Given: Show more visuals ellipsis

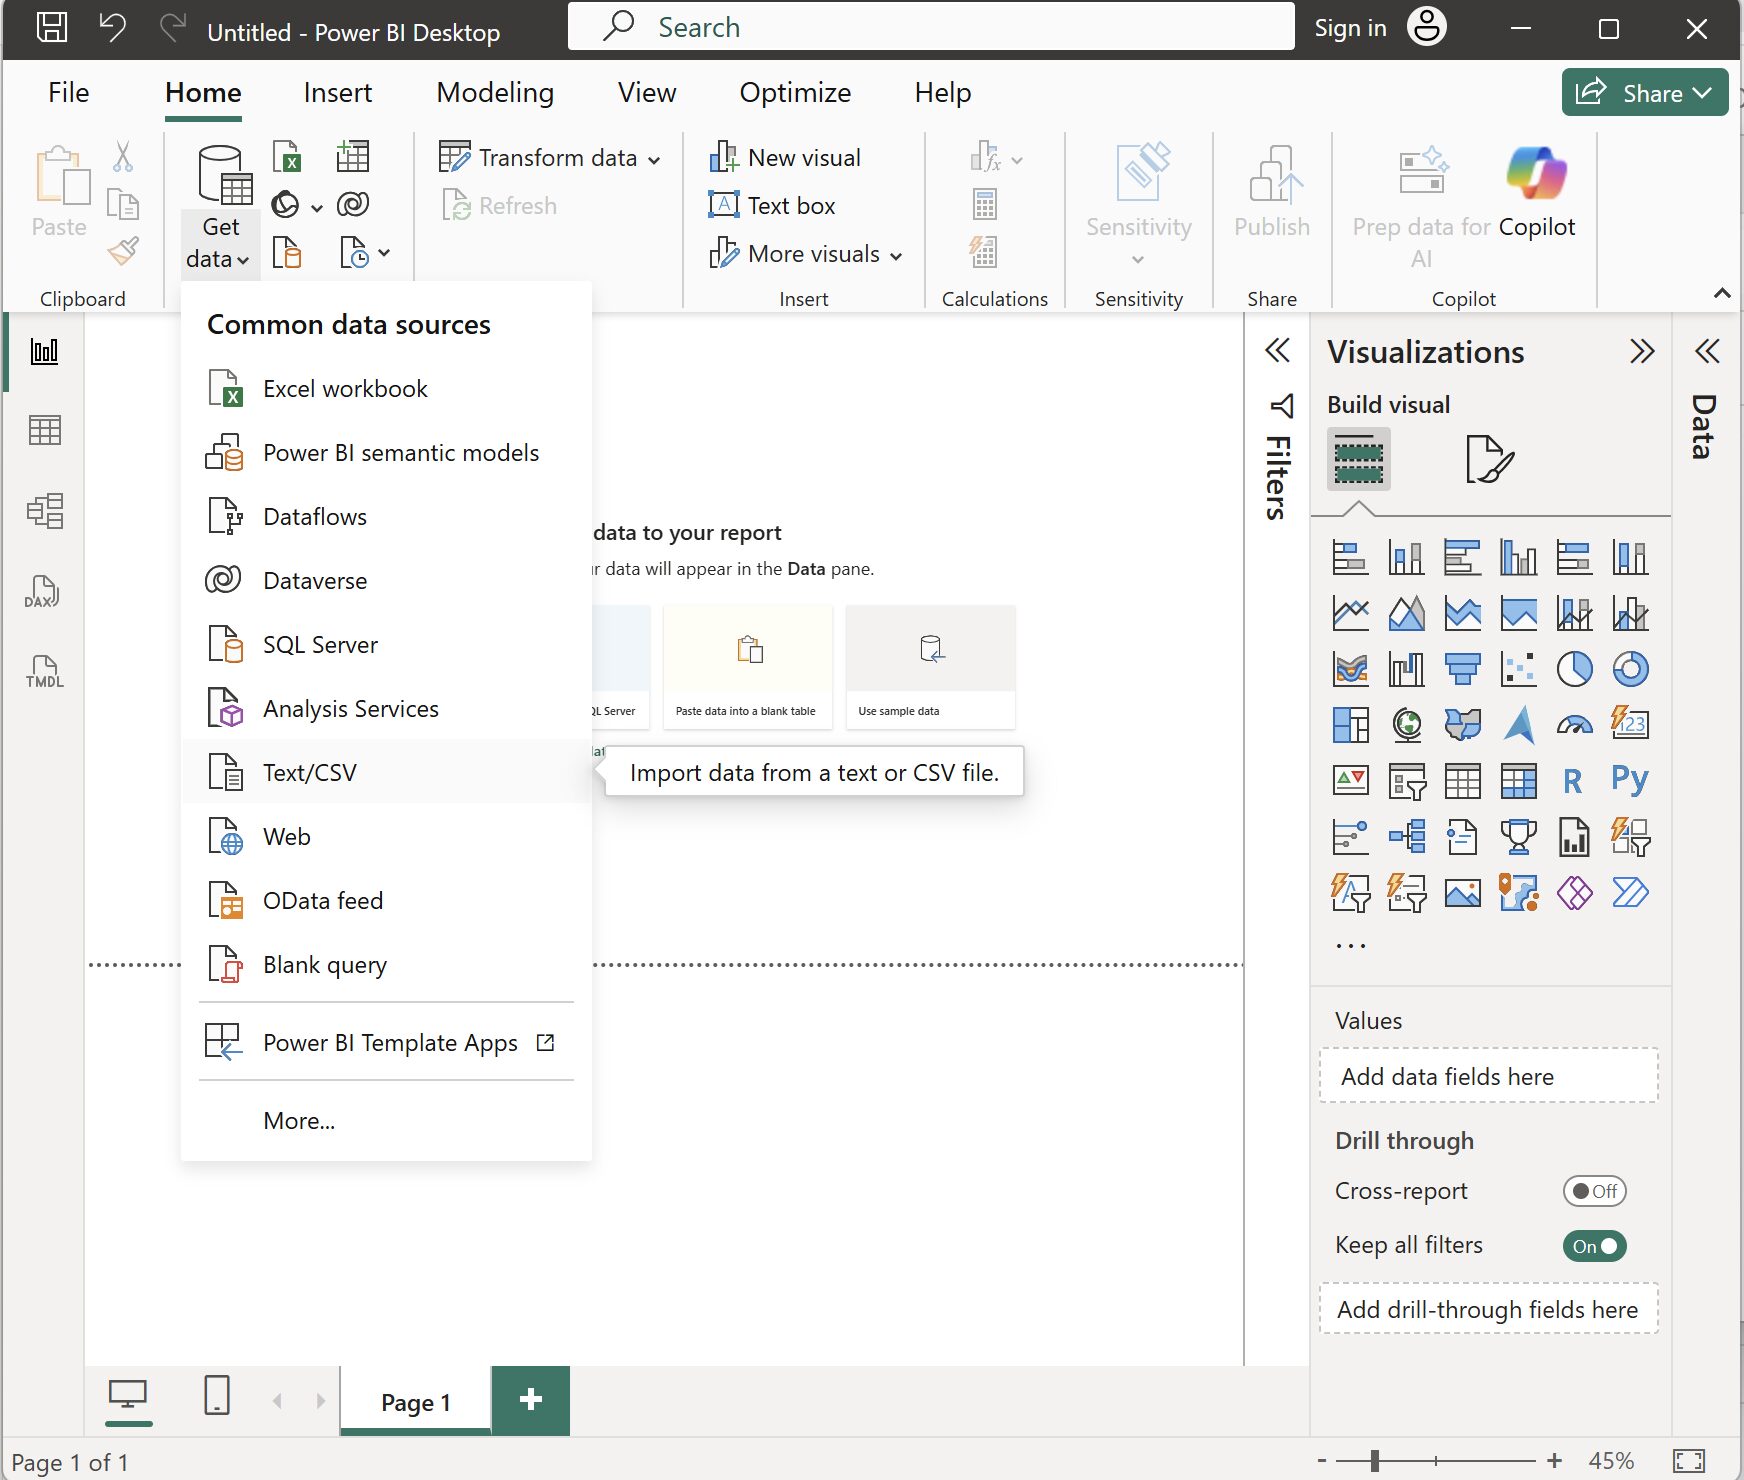Looking at the screenshot, I should point(1350,945).
